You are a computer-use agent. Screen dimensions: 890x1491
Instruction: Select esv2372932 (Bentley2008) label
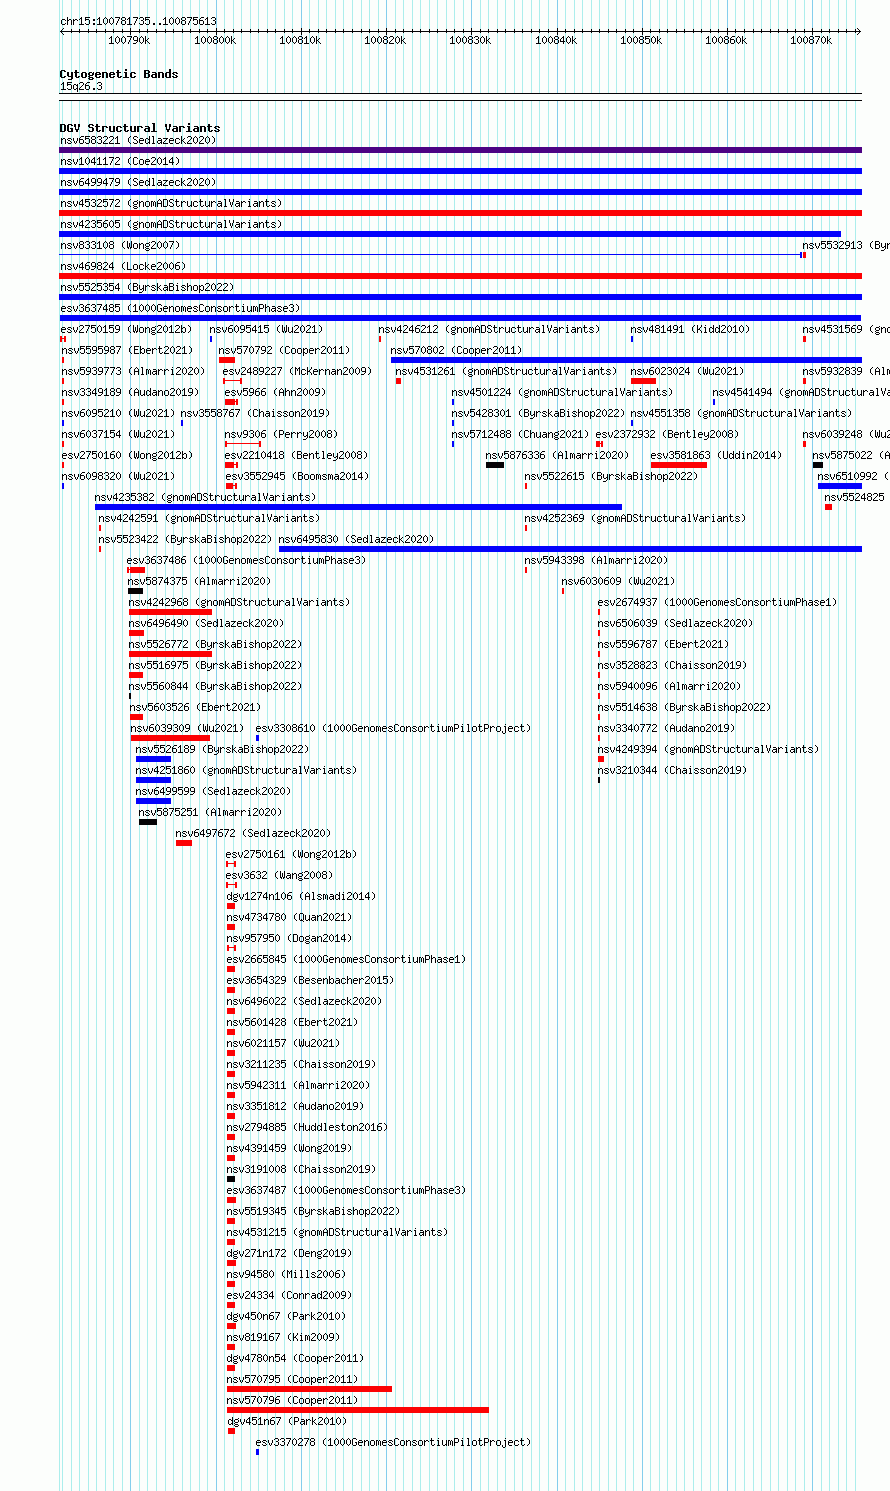pos(667,434)
